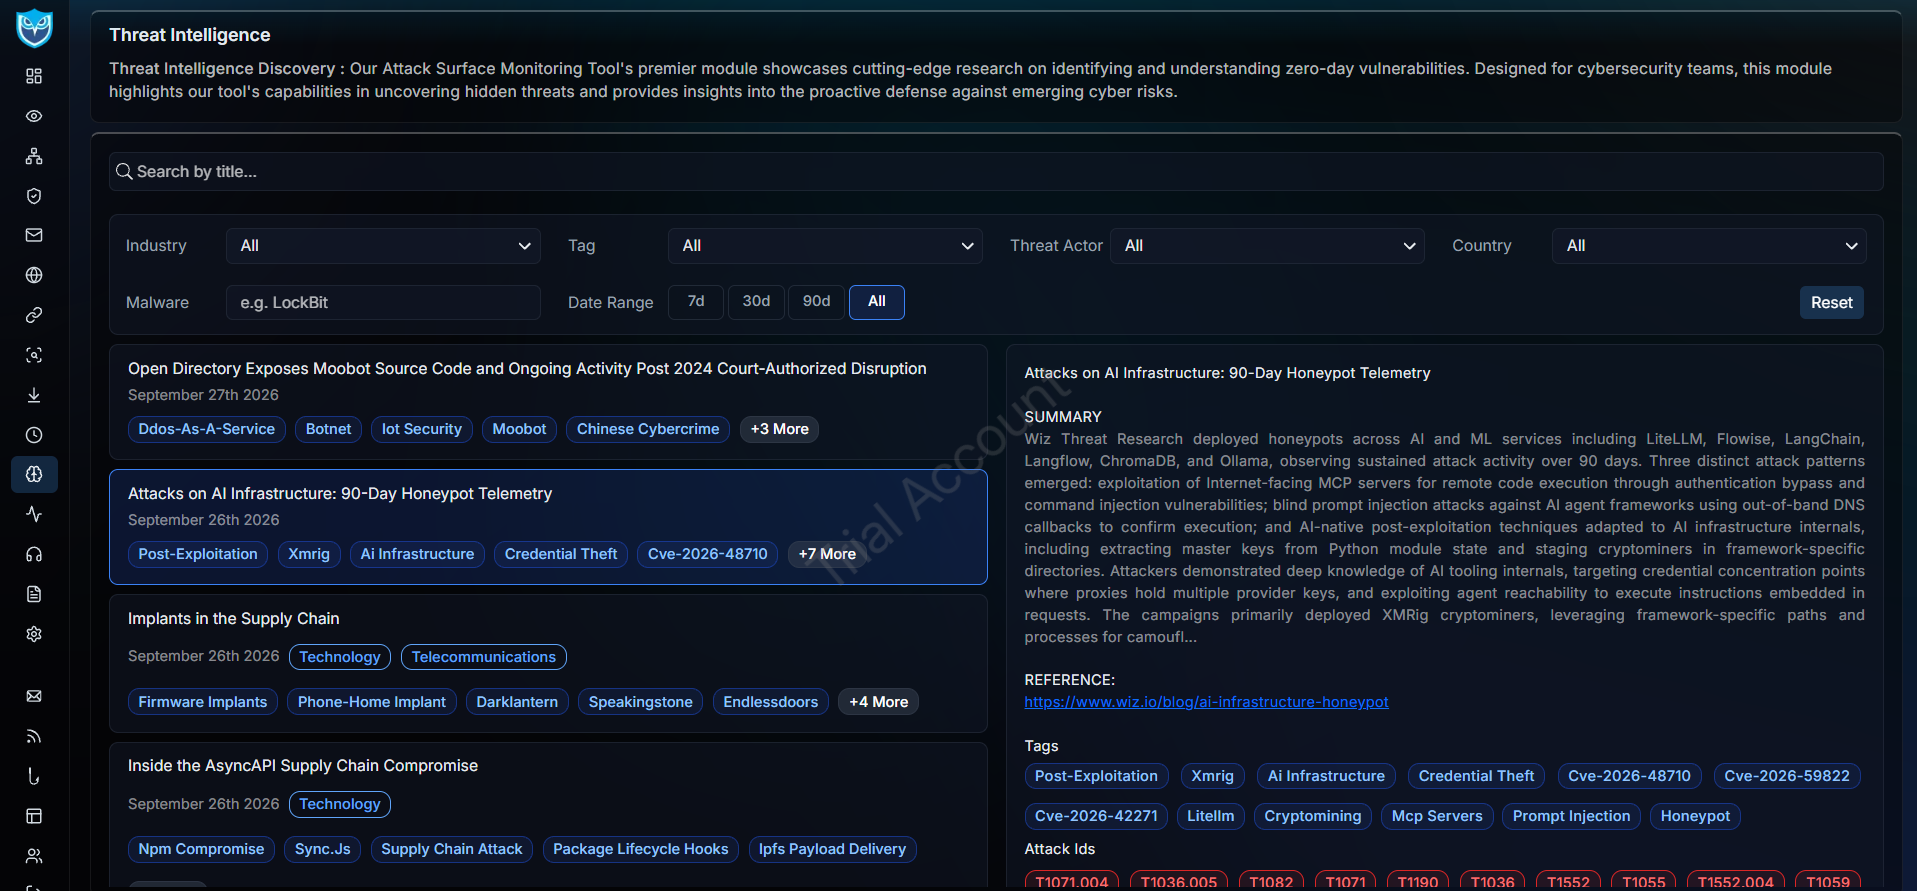The height and width of the screenshot is (891, 1917).
Task: Open the hook icon in the sidebar
Action: point(34,776)
